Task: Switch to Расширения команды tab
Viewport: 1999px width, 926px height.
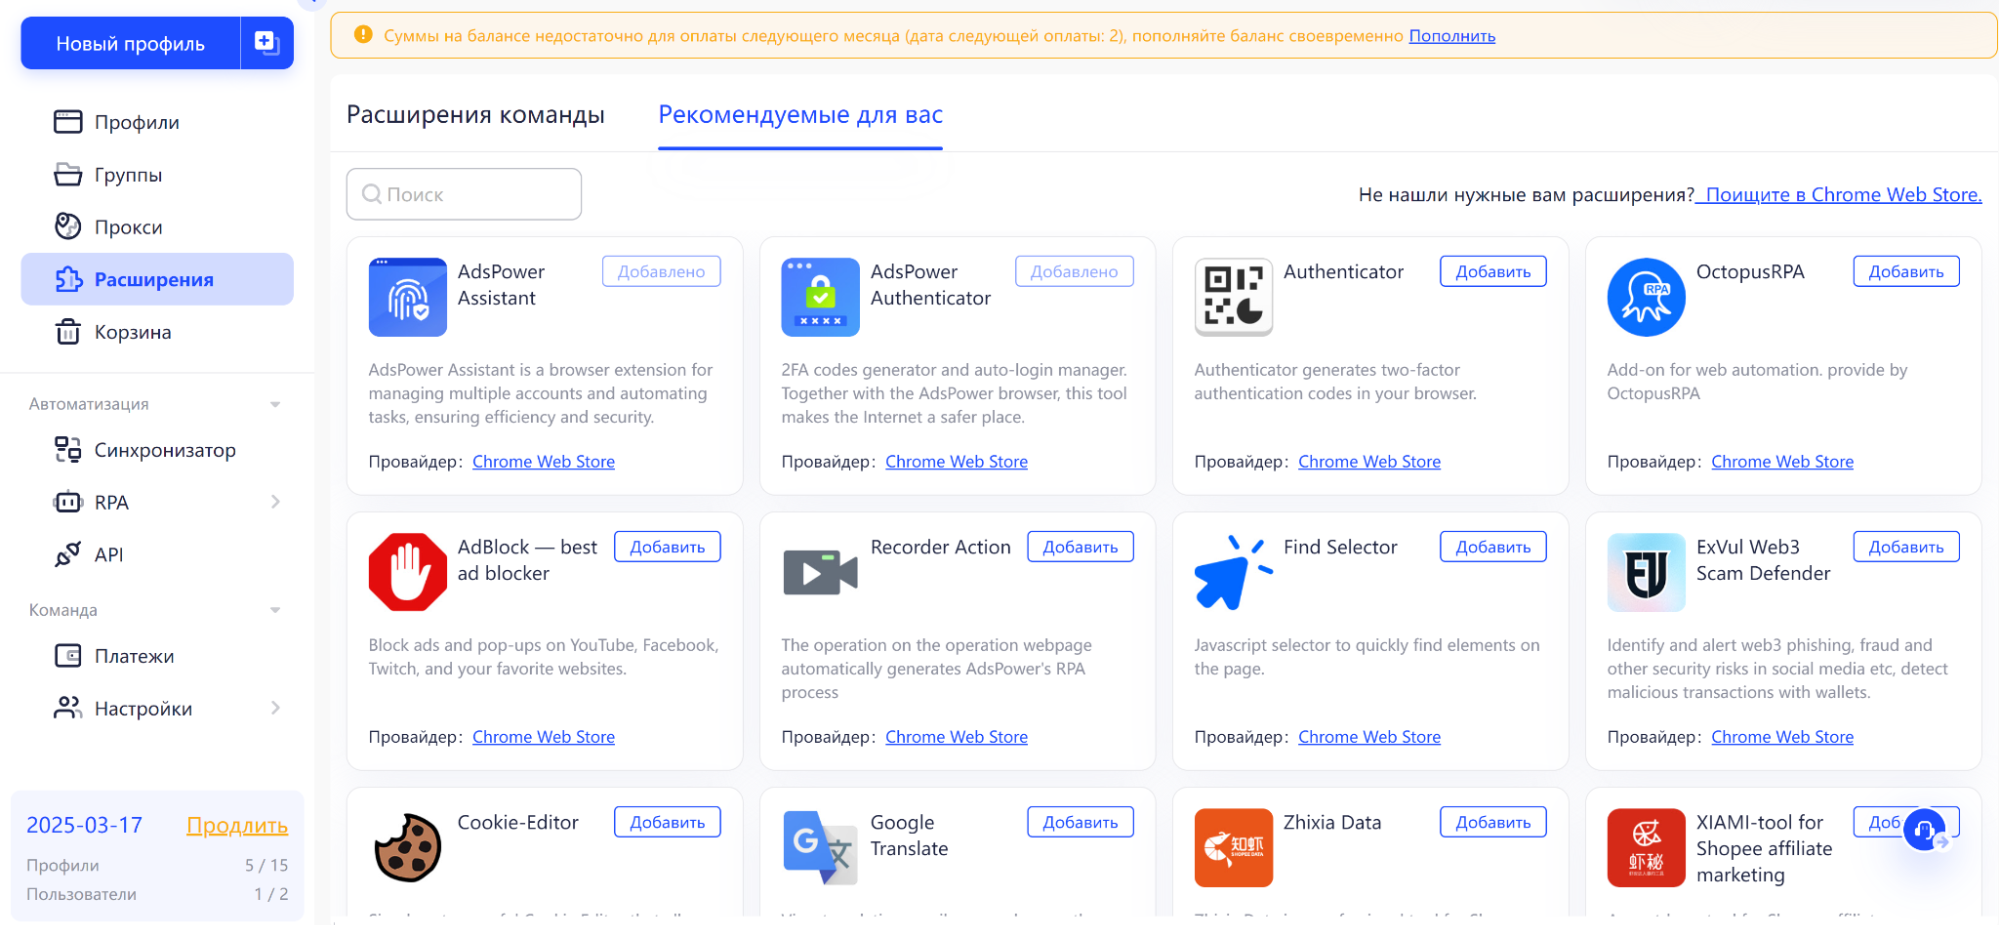Action: pyautogui.click(x=475, y=115)
